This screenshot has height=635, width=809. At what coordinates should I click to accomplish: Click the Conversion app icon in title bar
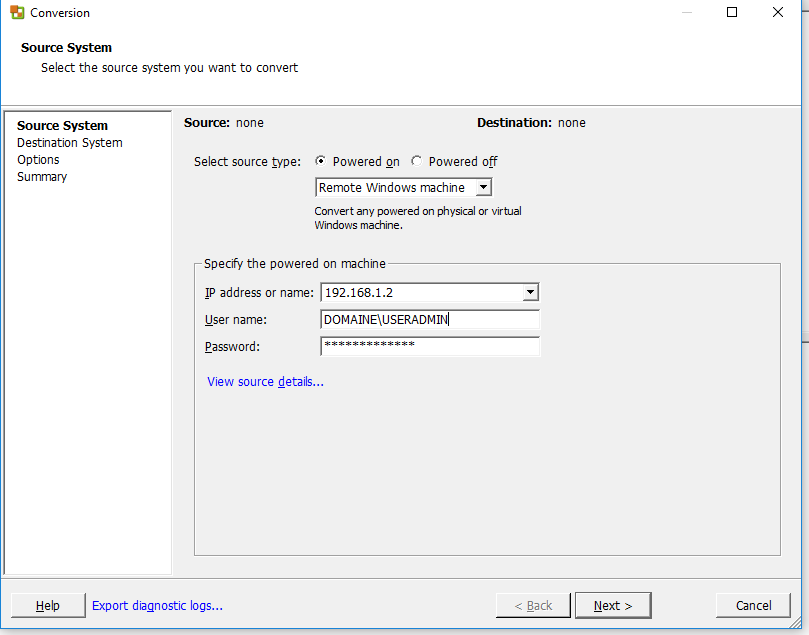(x=17, y=12)
